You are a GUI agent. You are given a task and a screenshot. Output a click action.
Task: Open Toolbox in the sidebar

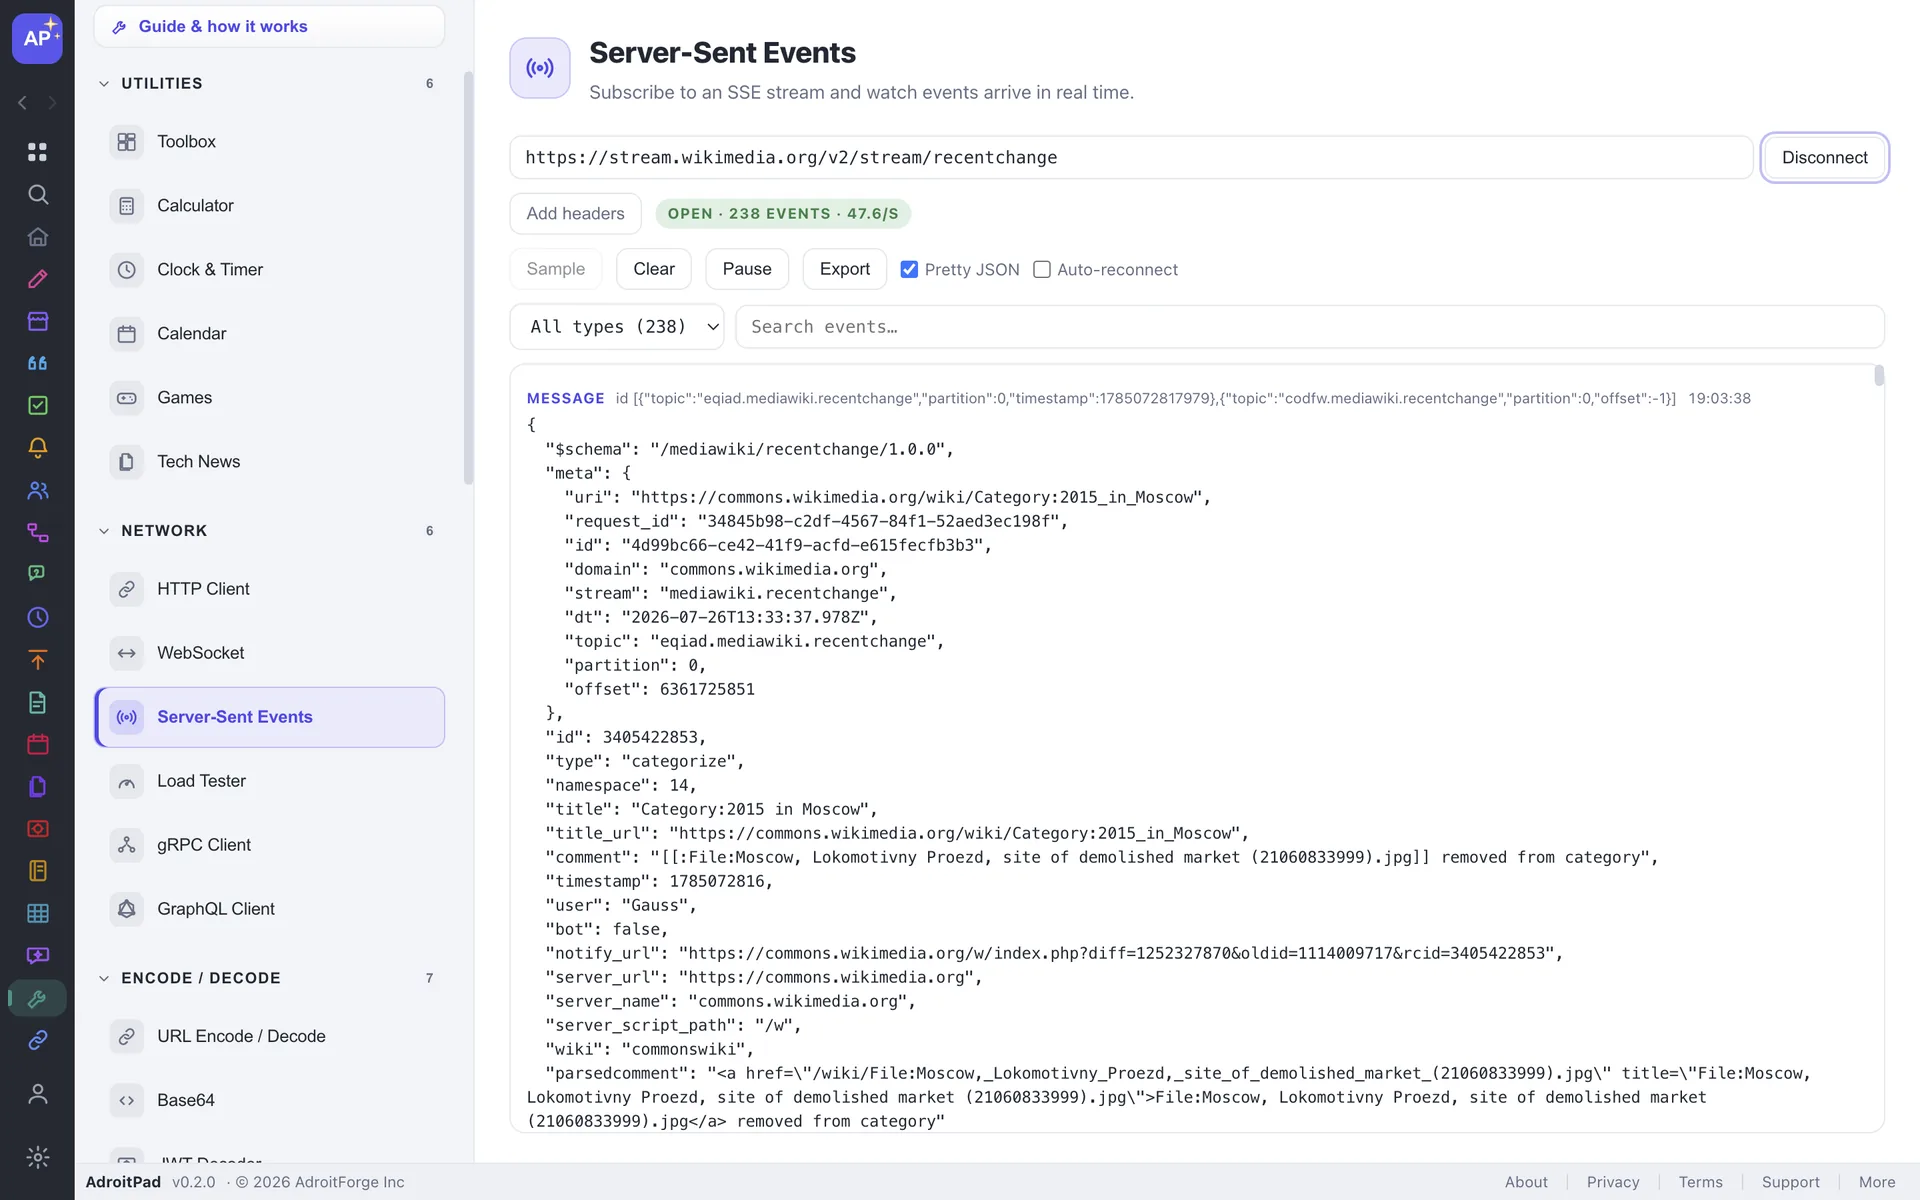tap(270, 142)
